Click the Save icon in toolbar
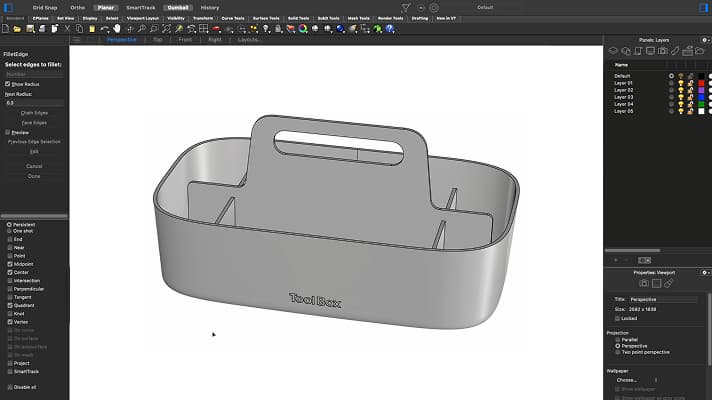712x400 pixels. pos(30,28)
